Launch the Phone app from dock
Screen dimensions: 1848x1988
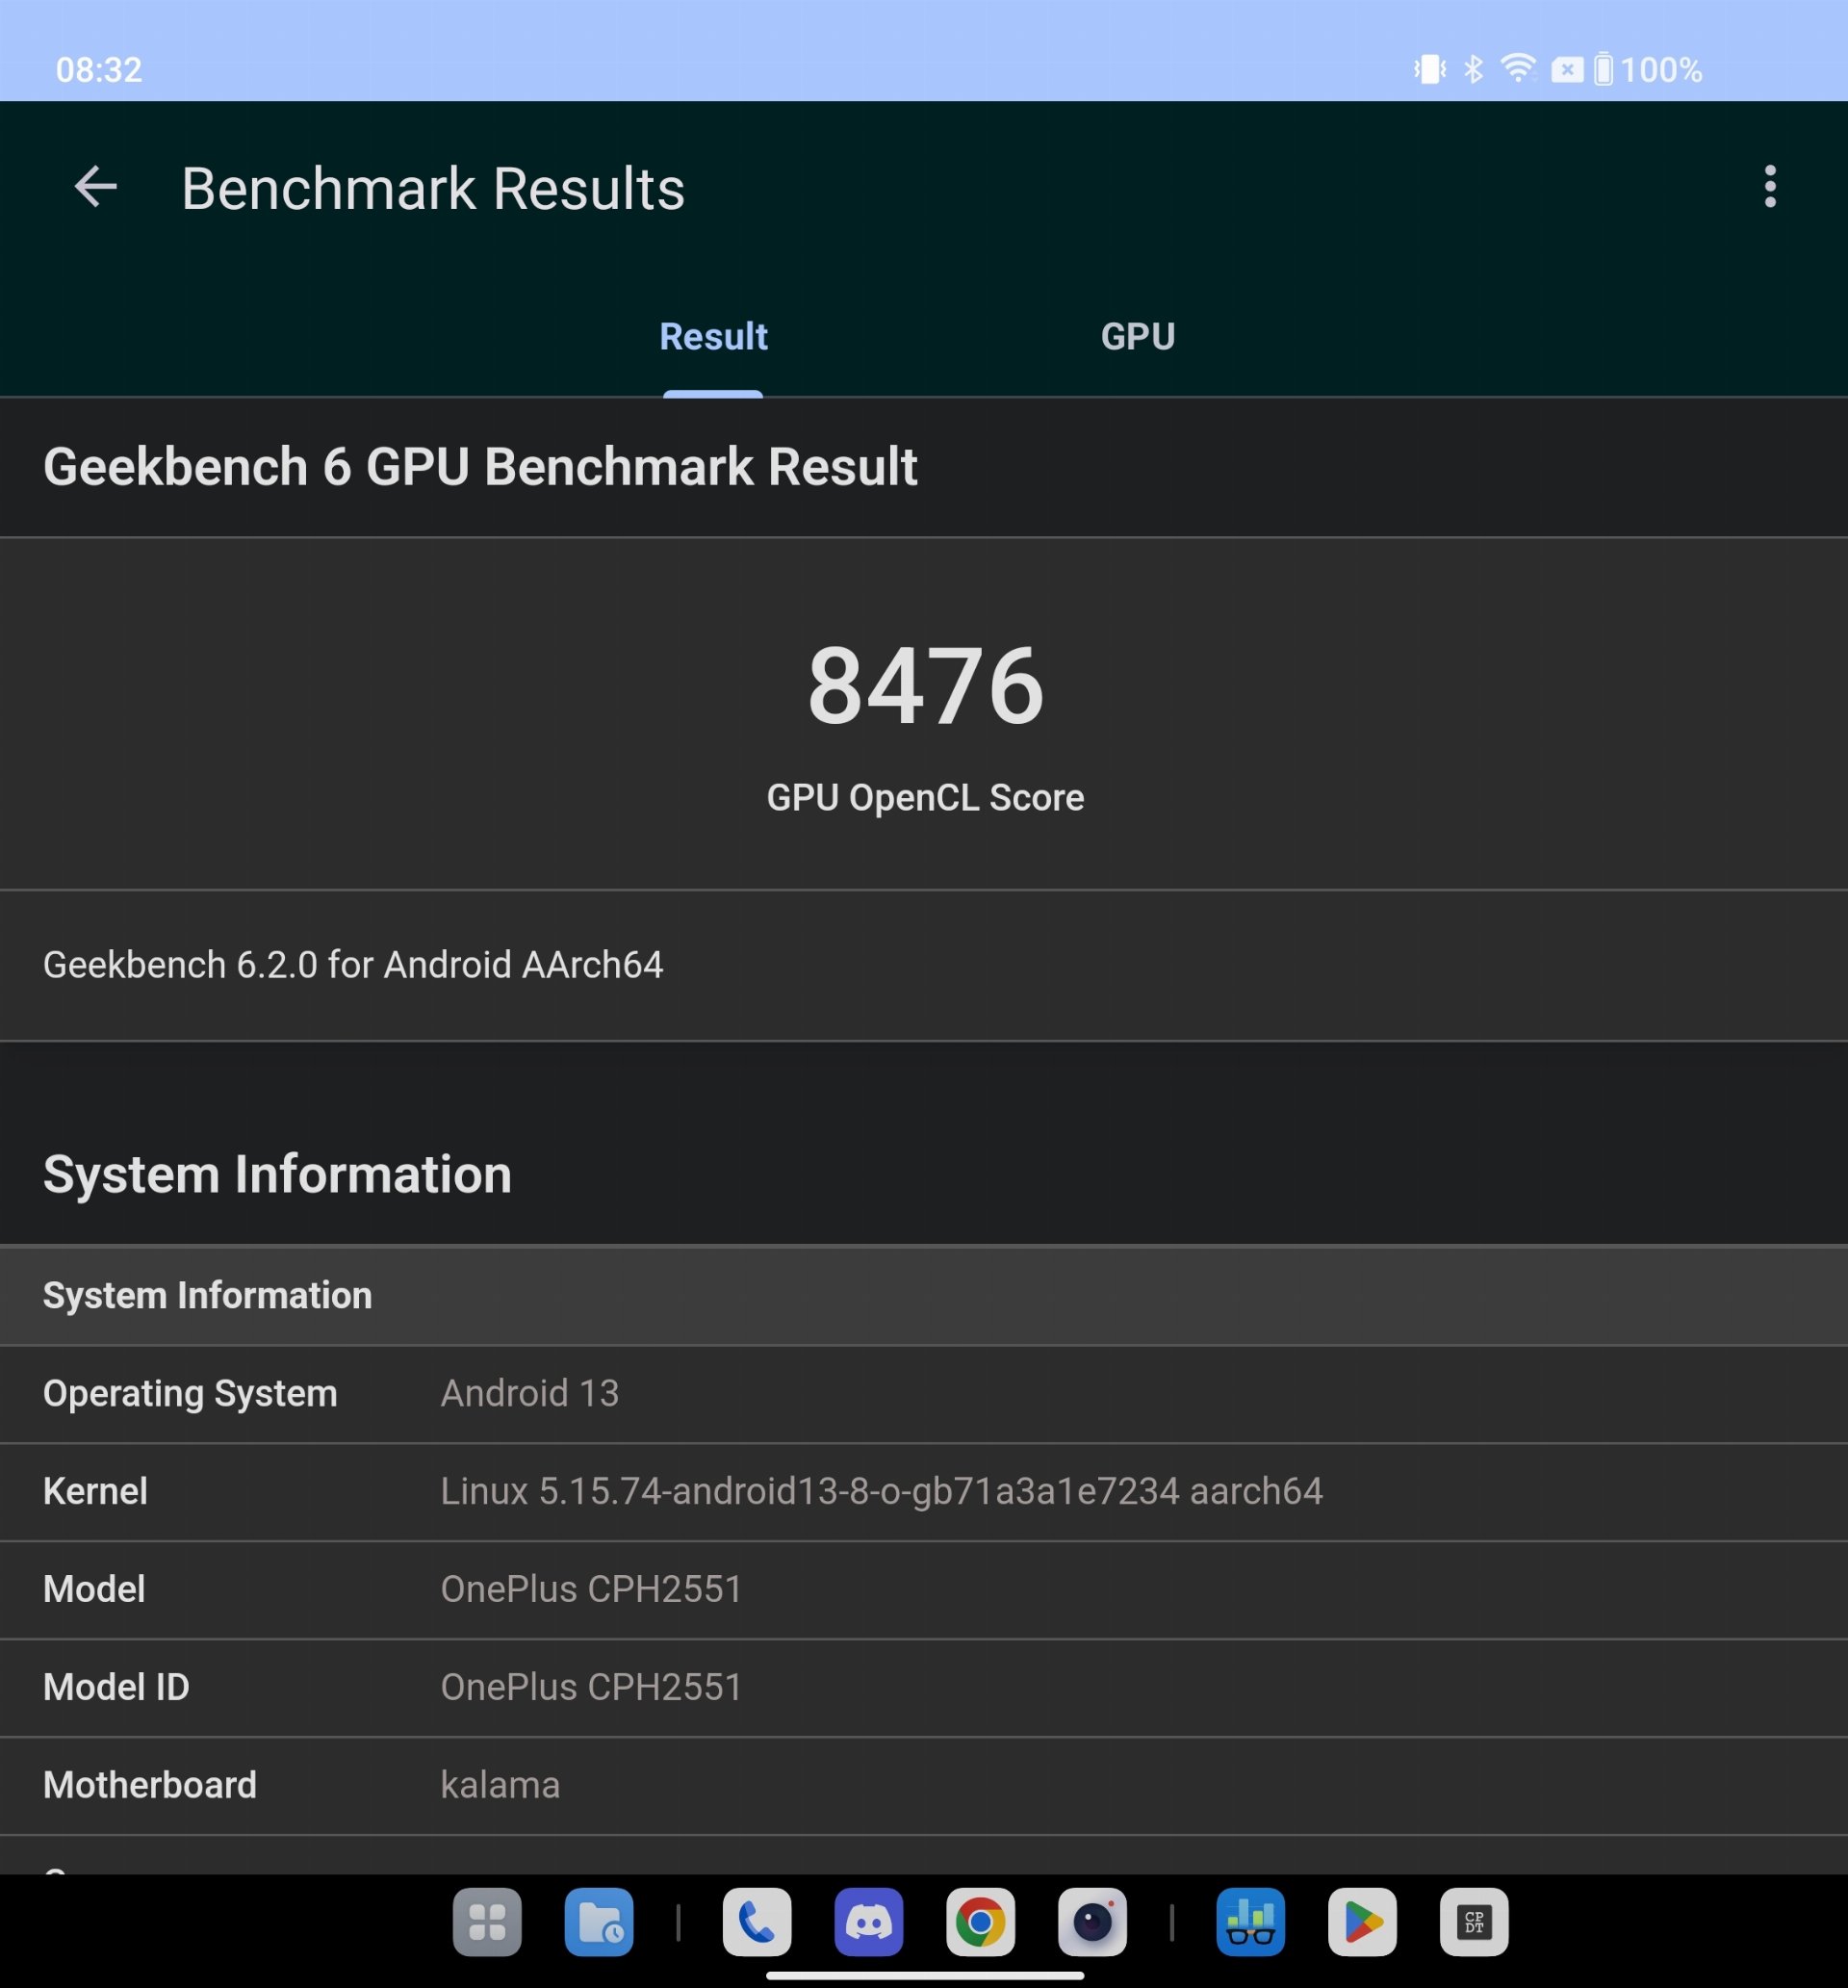point(757,1921)
